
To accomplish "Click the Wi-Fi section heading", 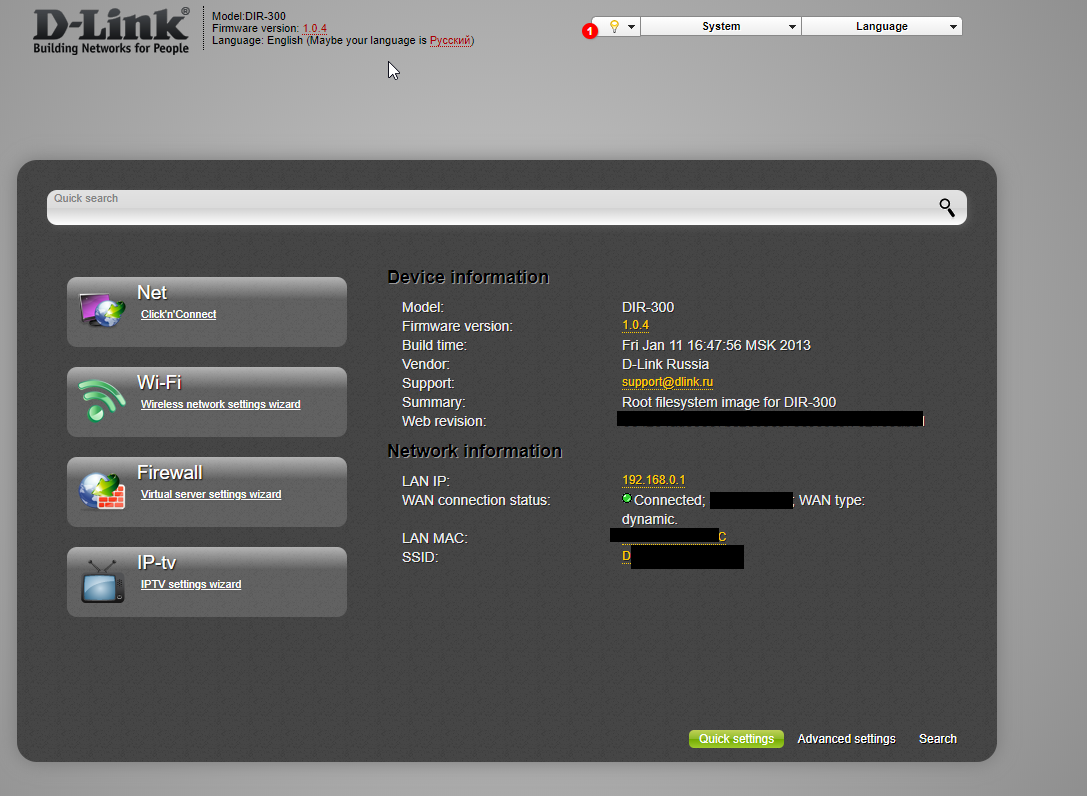I will coord(159,383).
